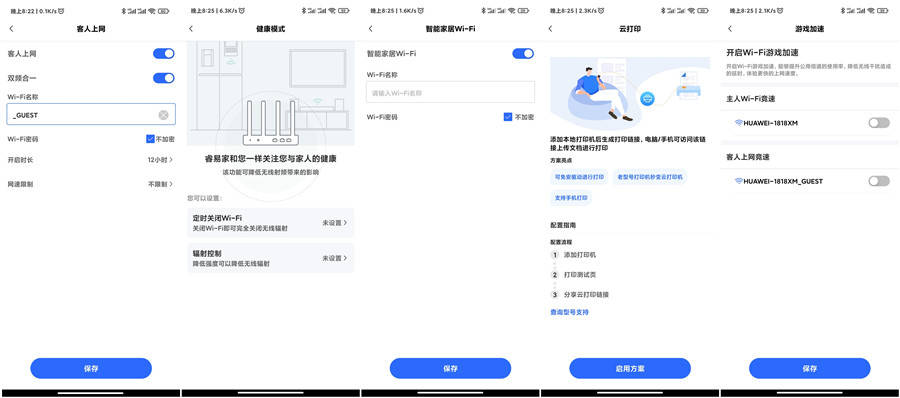This screenshot has width=900, height=398.
Task: Tap the back arrow on 客人上网 screen
Action: (x=11, y=29)
